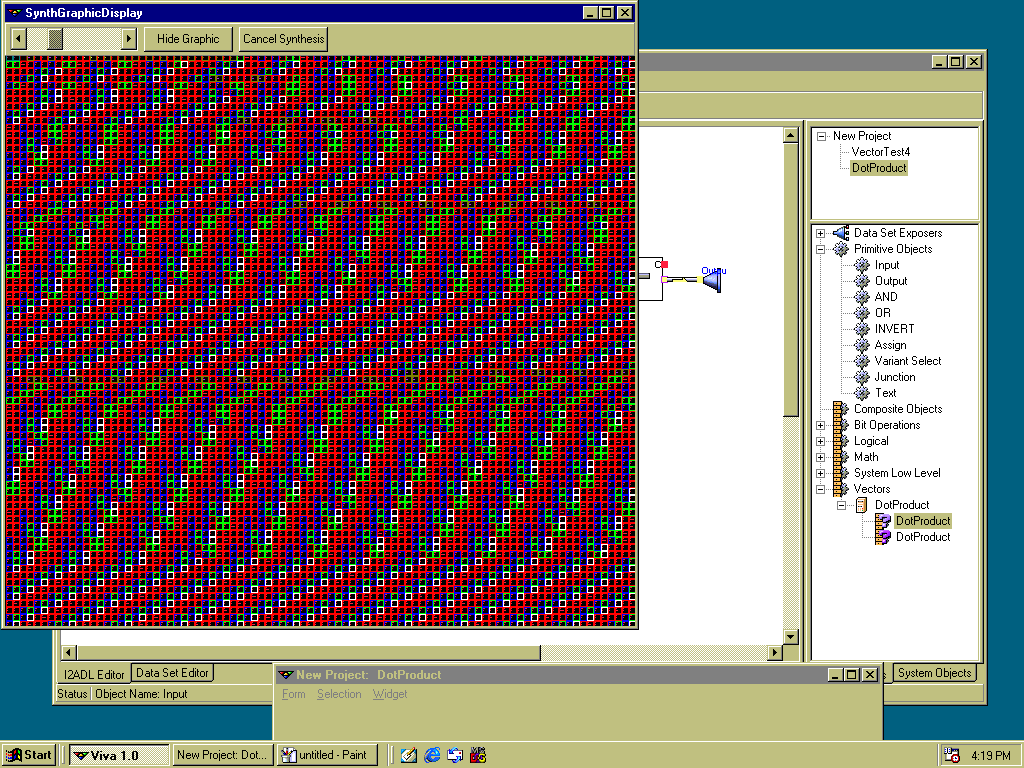The width and height of the screenshot is (1024, 768).
Task: Open the Selection menu
Action: point(339,694)
